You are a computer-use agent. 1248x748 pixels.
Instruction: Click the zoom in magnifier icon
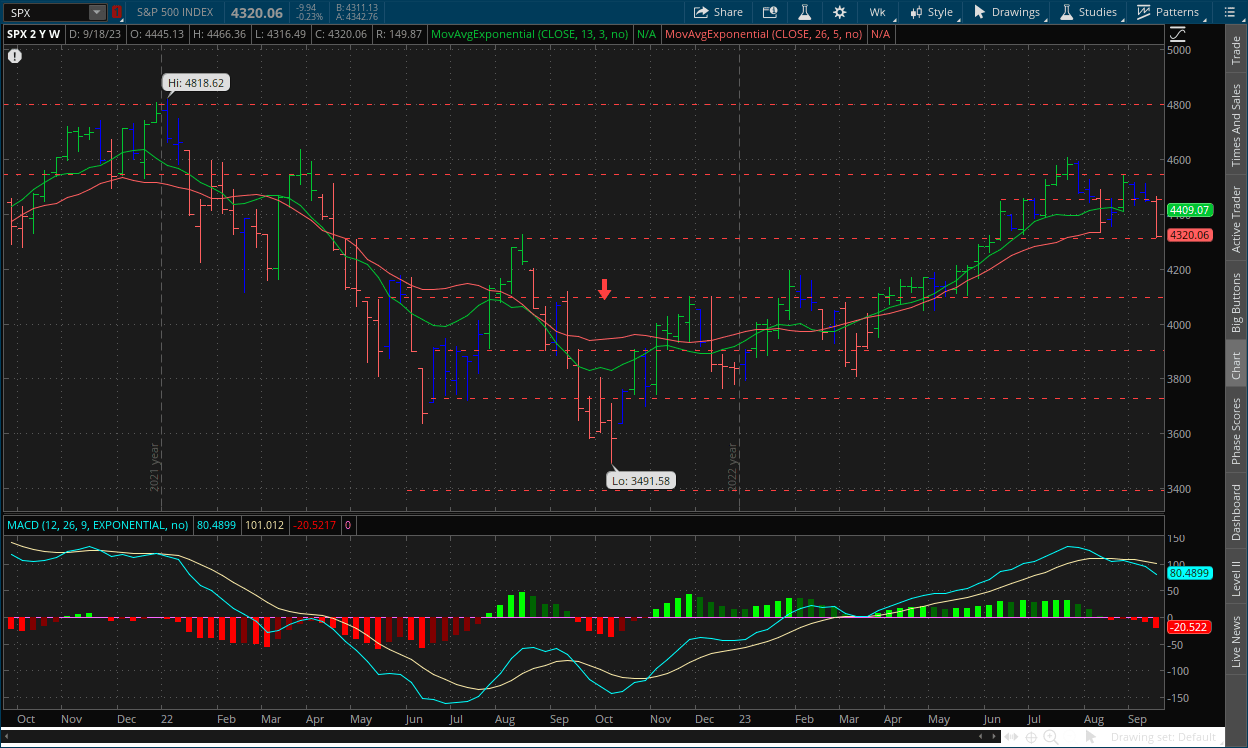1052,737
